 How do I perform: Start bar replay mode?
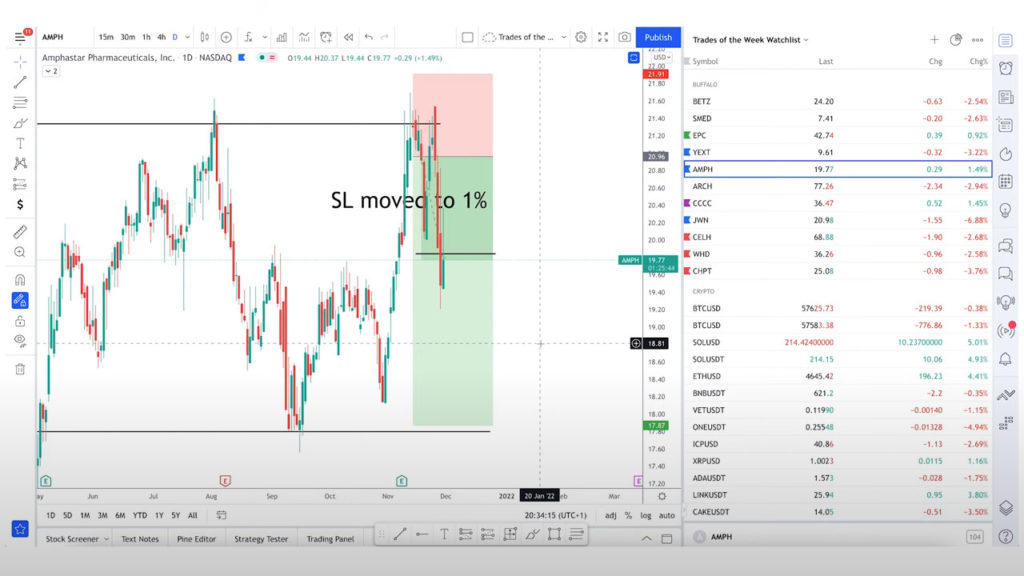[x=348, y=37]
